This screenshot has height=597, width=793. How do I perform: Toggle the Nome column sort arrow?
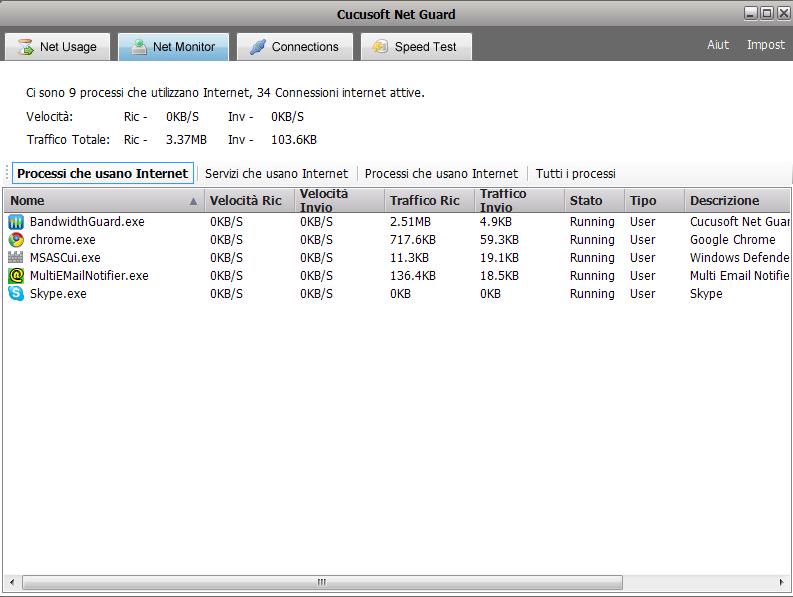coord(193,201)
